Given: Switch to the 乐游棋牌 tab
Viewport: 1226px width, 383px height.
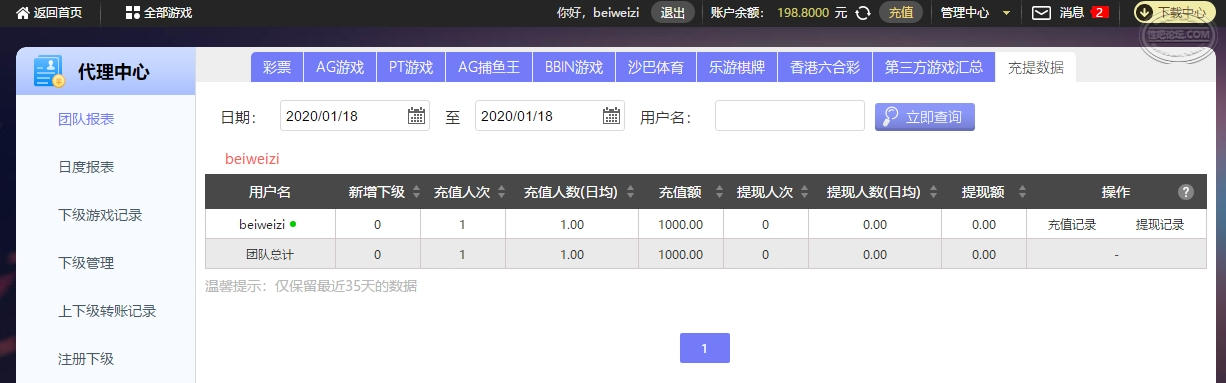Looking at the screenshot, I should pyautogui.click(x=737, y=67).
